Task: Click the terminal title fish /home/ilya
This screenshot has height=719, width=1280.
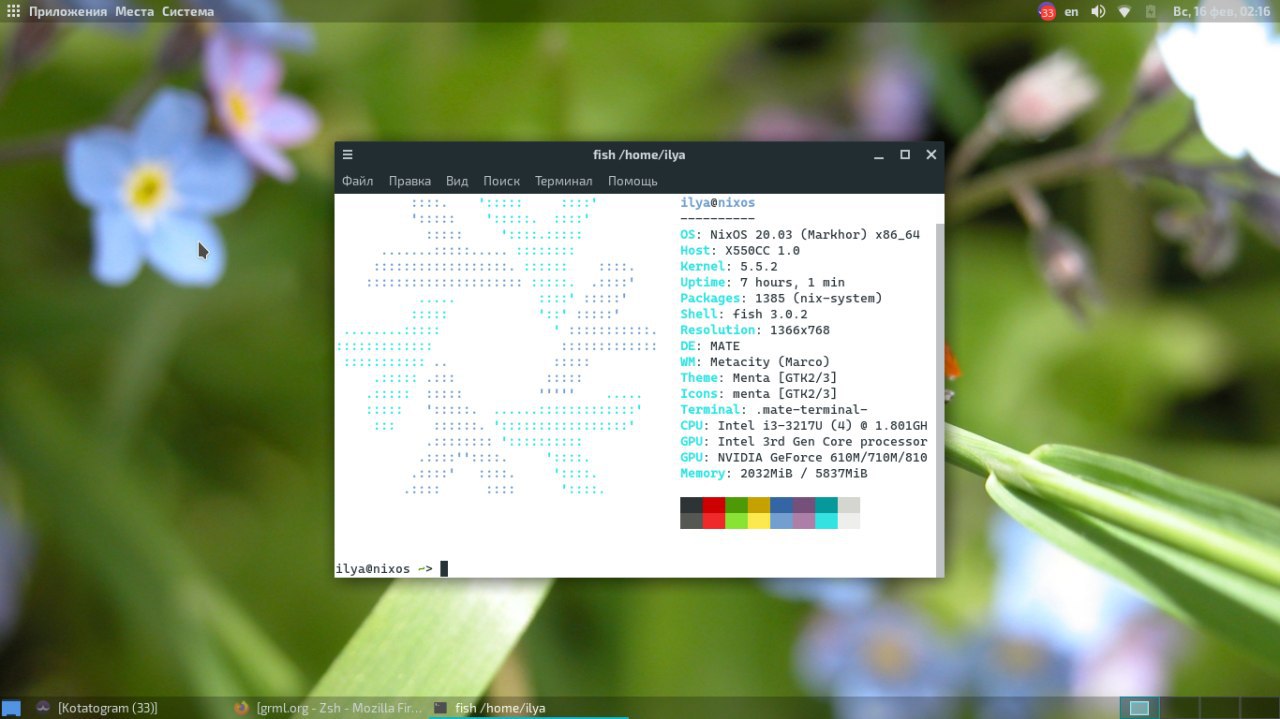Action: [x=639, y=155]
